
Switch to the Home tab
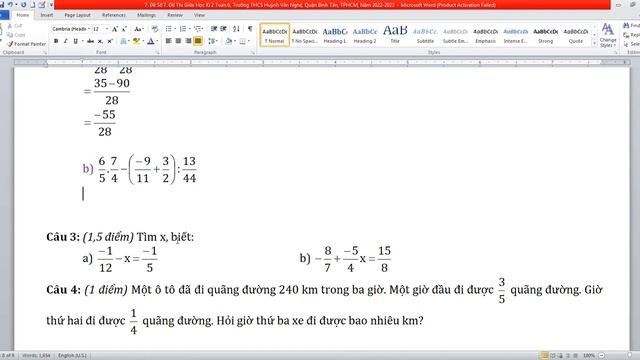22,15
